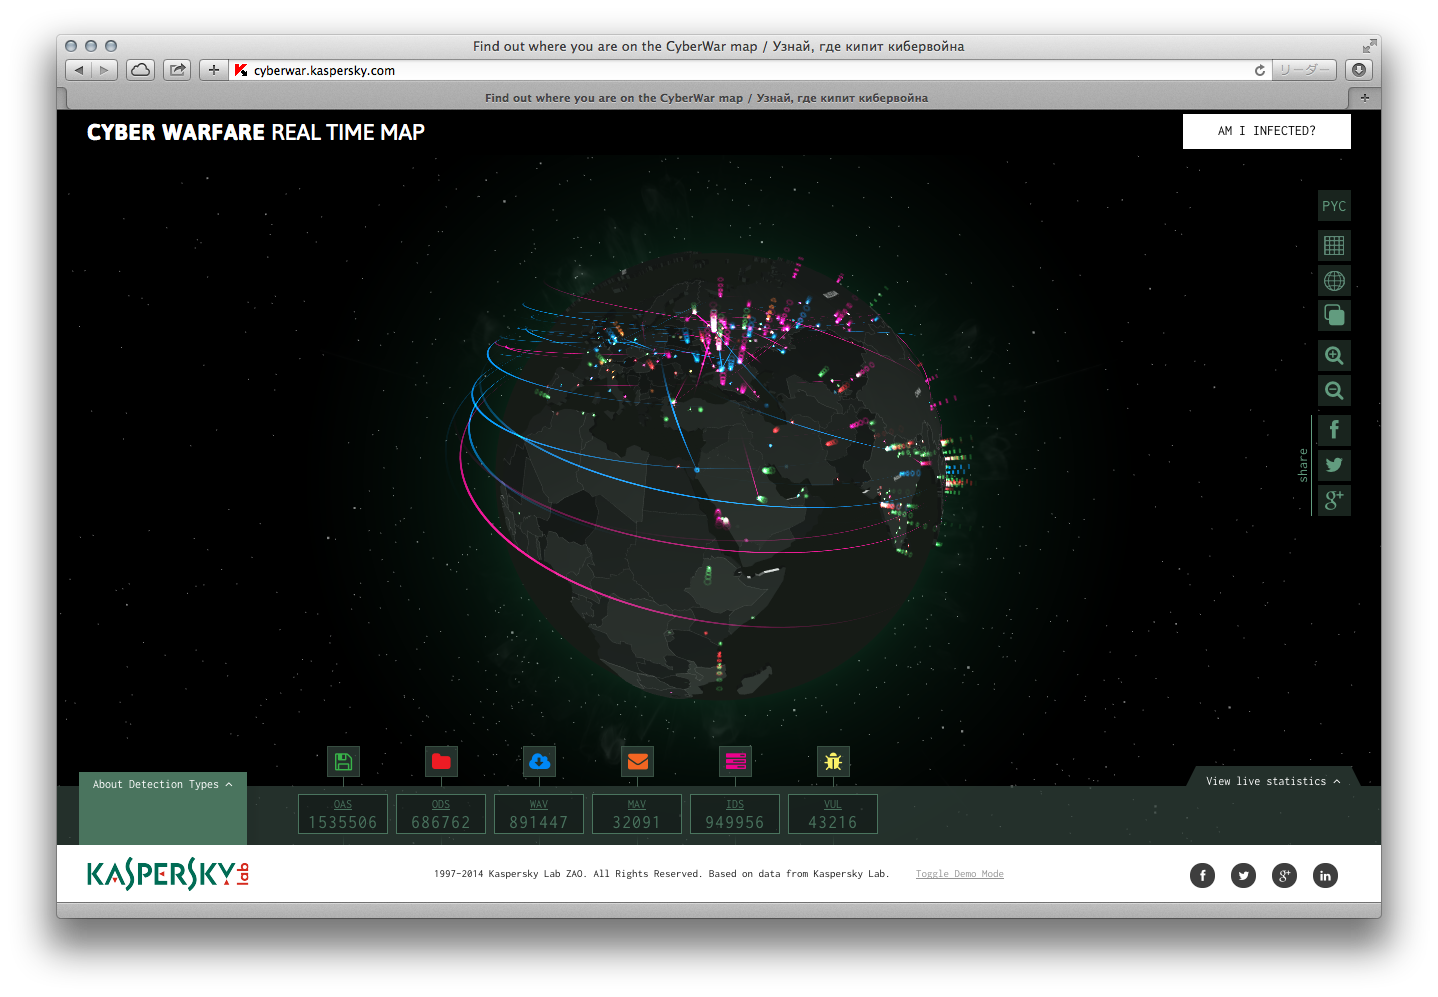
Task: Open a new tab with plus button
Action: 1364,98
